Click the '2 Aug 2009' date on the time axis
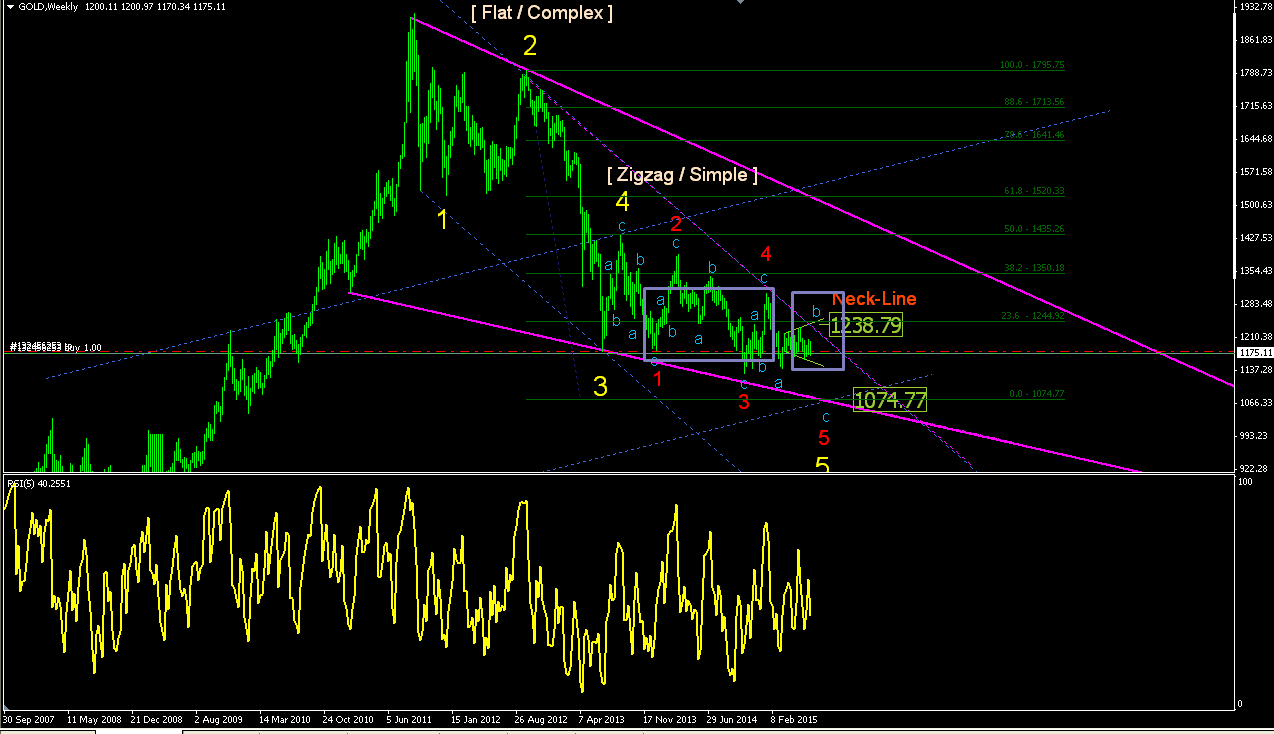This screenshot has height=734, width=1274. 219,719
